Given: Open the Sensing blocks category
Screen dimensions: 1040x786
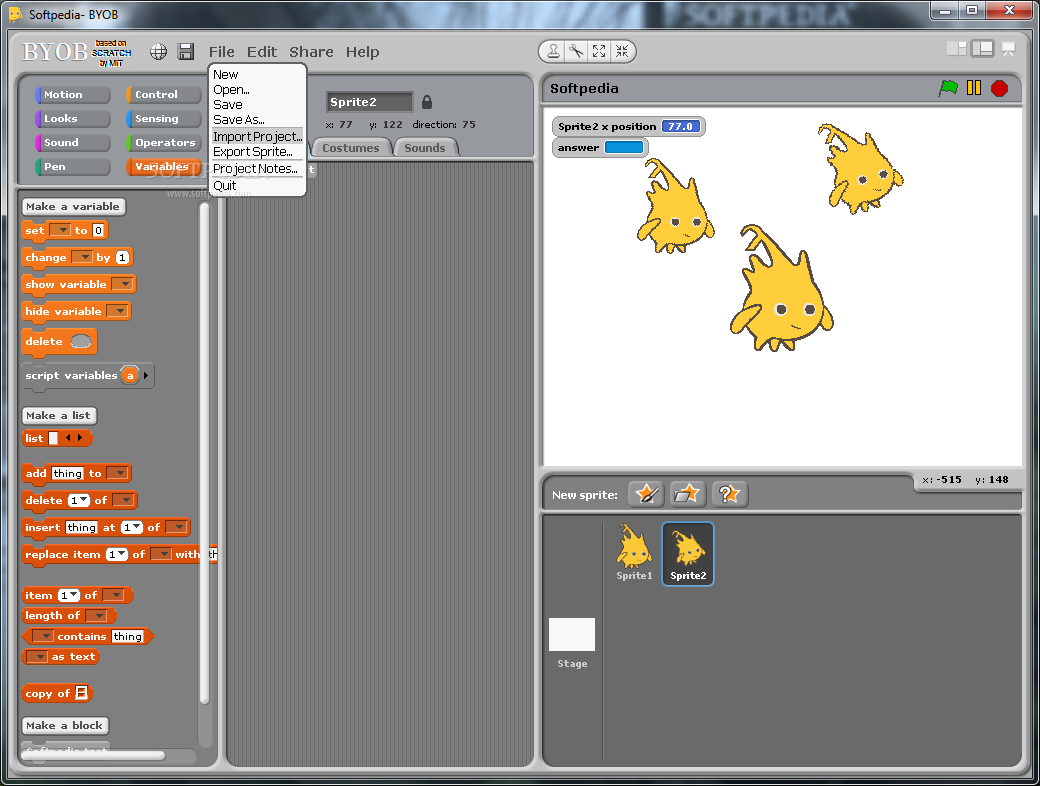Looking at the screenshot, I should tap(164, 119).
